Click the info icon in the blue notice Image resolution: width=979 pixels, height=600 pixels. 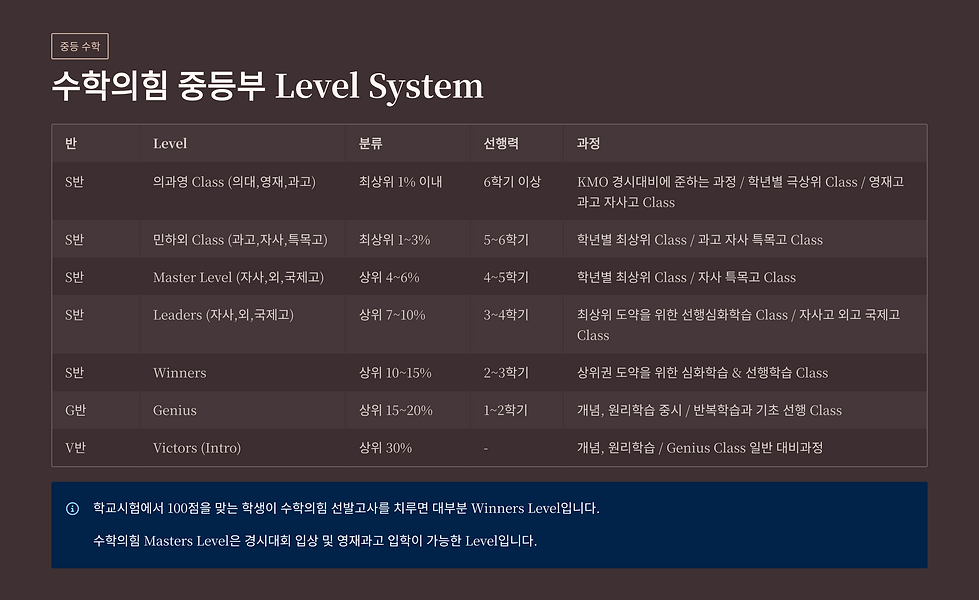pos(72,508)
